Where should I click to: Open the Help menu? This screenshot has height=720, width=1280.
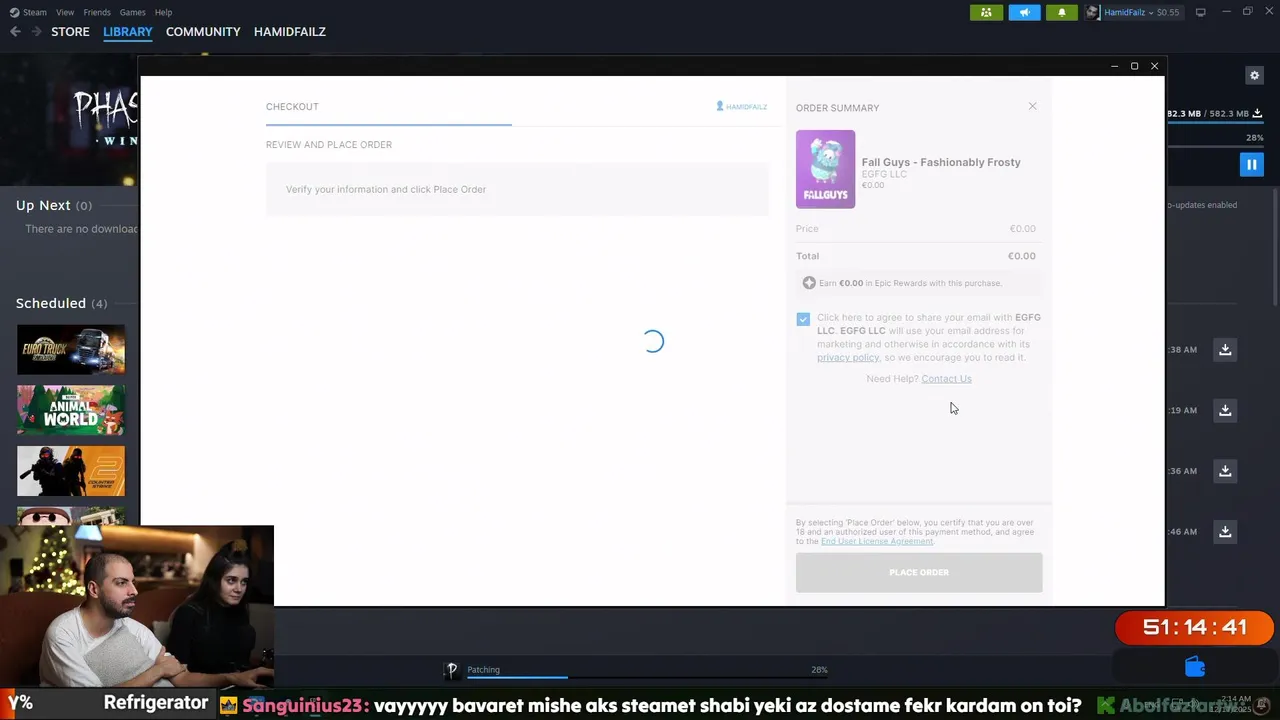163,12
